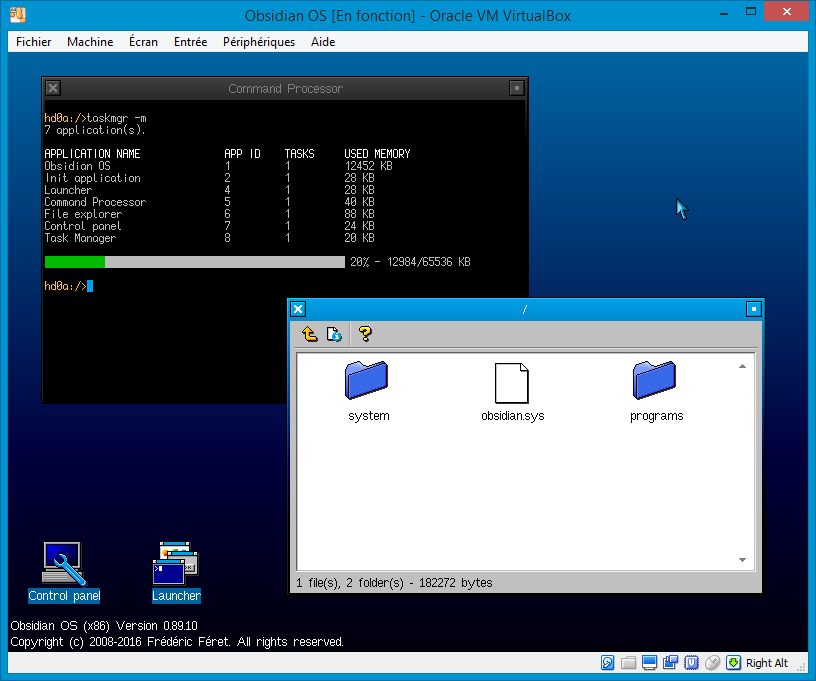Click the '7 application(s).' line
This screenshot has height=681, width=816.
click(95, 130)
